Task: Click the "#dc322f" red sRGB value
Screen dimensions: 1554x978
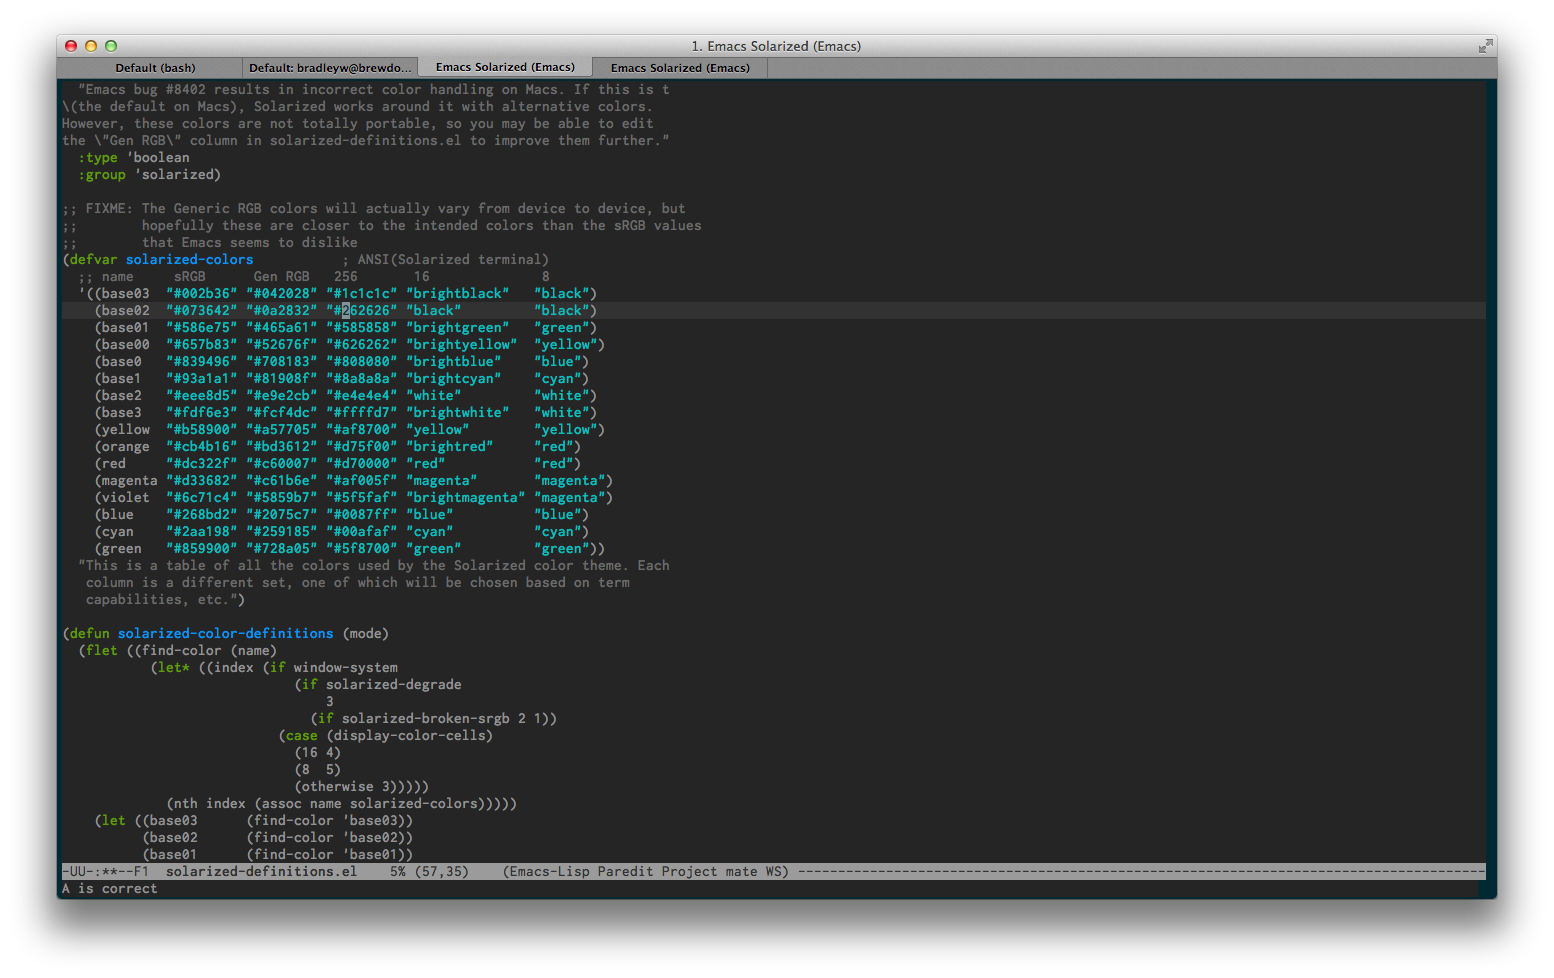Action: point(202,464)
